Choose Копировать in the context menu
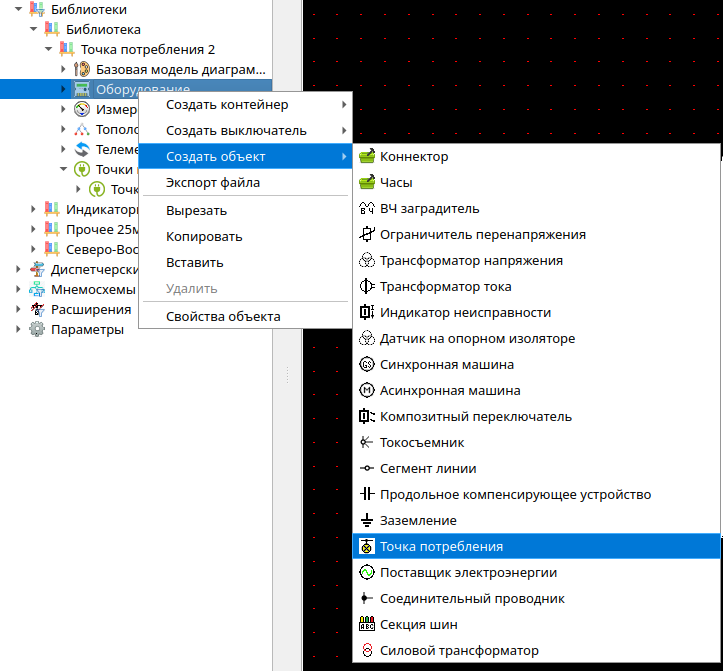The width and height of the screenshot is (723, 671). pos(204,237)
